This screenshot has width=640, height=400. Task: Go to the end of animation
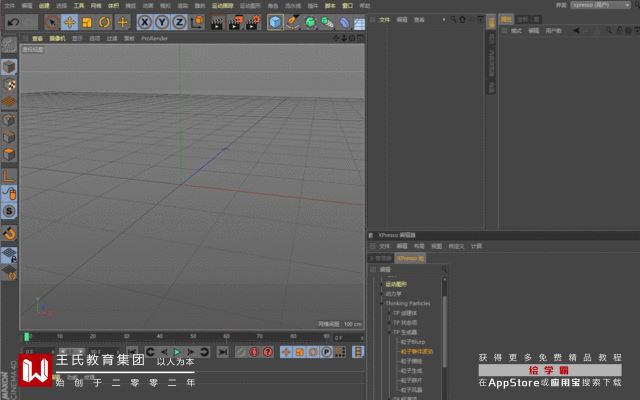click(x=222, y=352)
